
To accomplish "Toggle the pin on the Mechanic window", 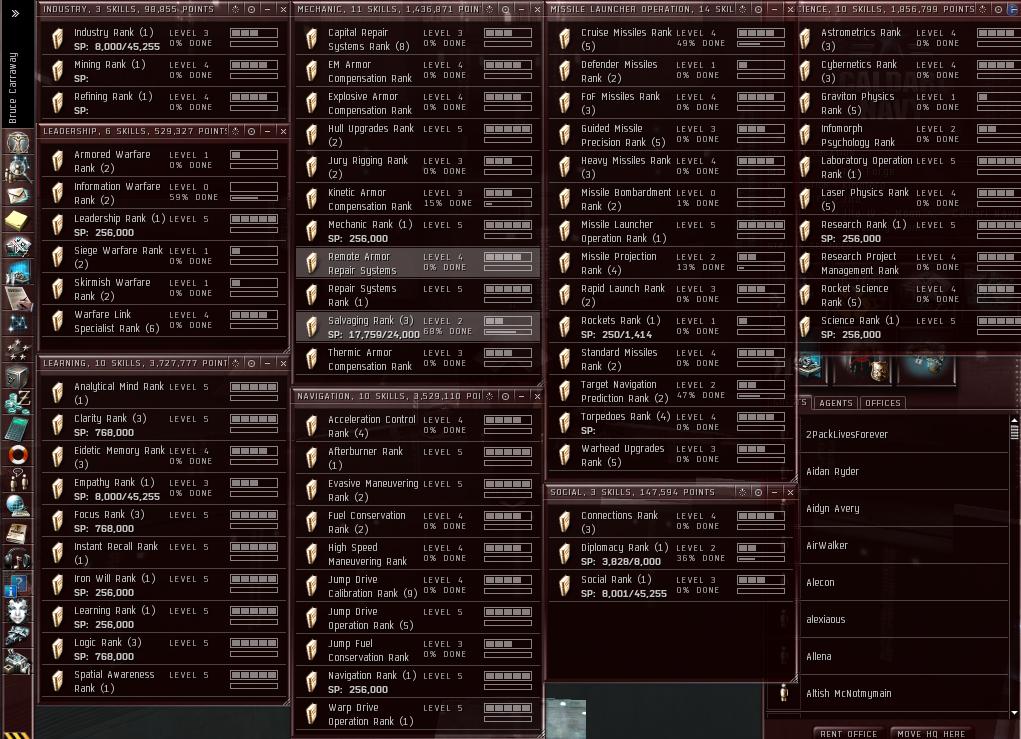I will [x=490, y=9].
